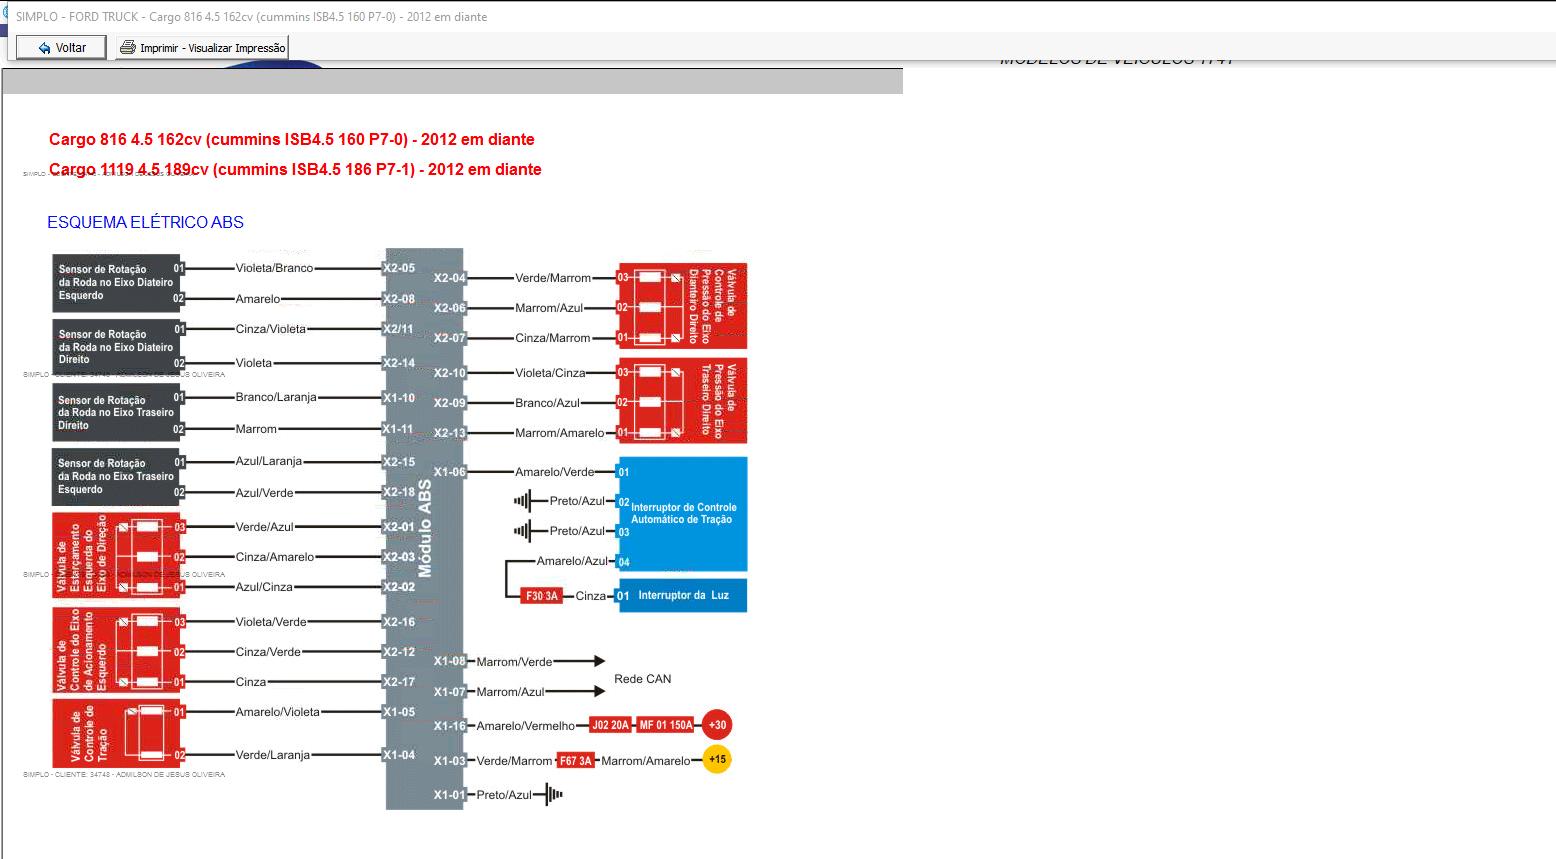Click the F67 3A fuse marker
This screenshot has width=1556, height=859.
[576, 761]
